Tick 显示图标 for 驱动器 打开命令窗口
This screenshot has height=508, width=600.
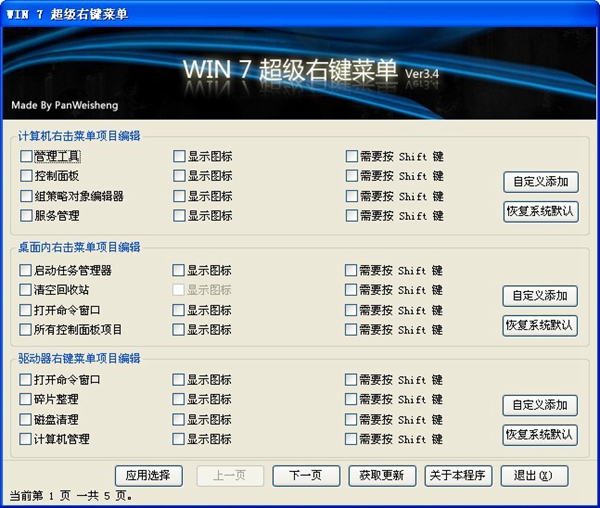tap(179, 380)
